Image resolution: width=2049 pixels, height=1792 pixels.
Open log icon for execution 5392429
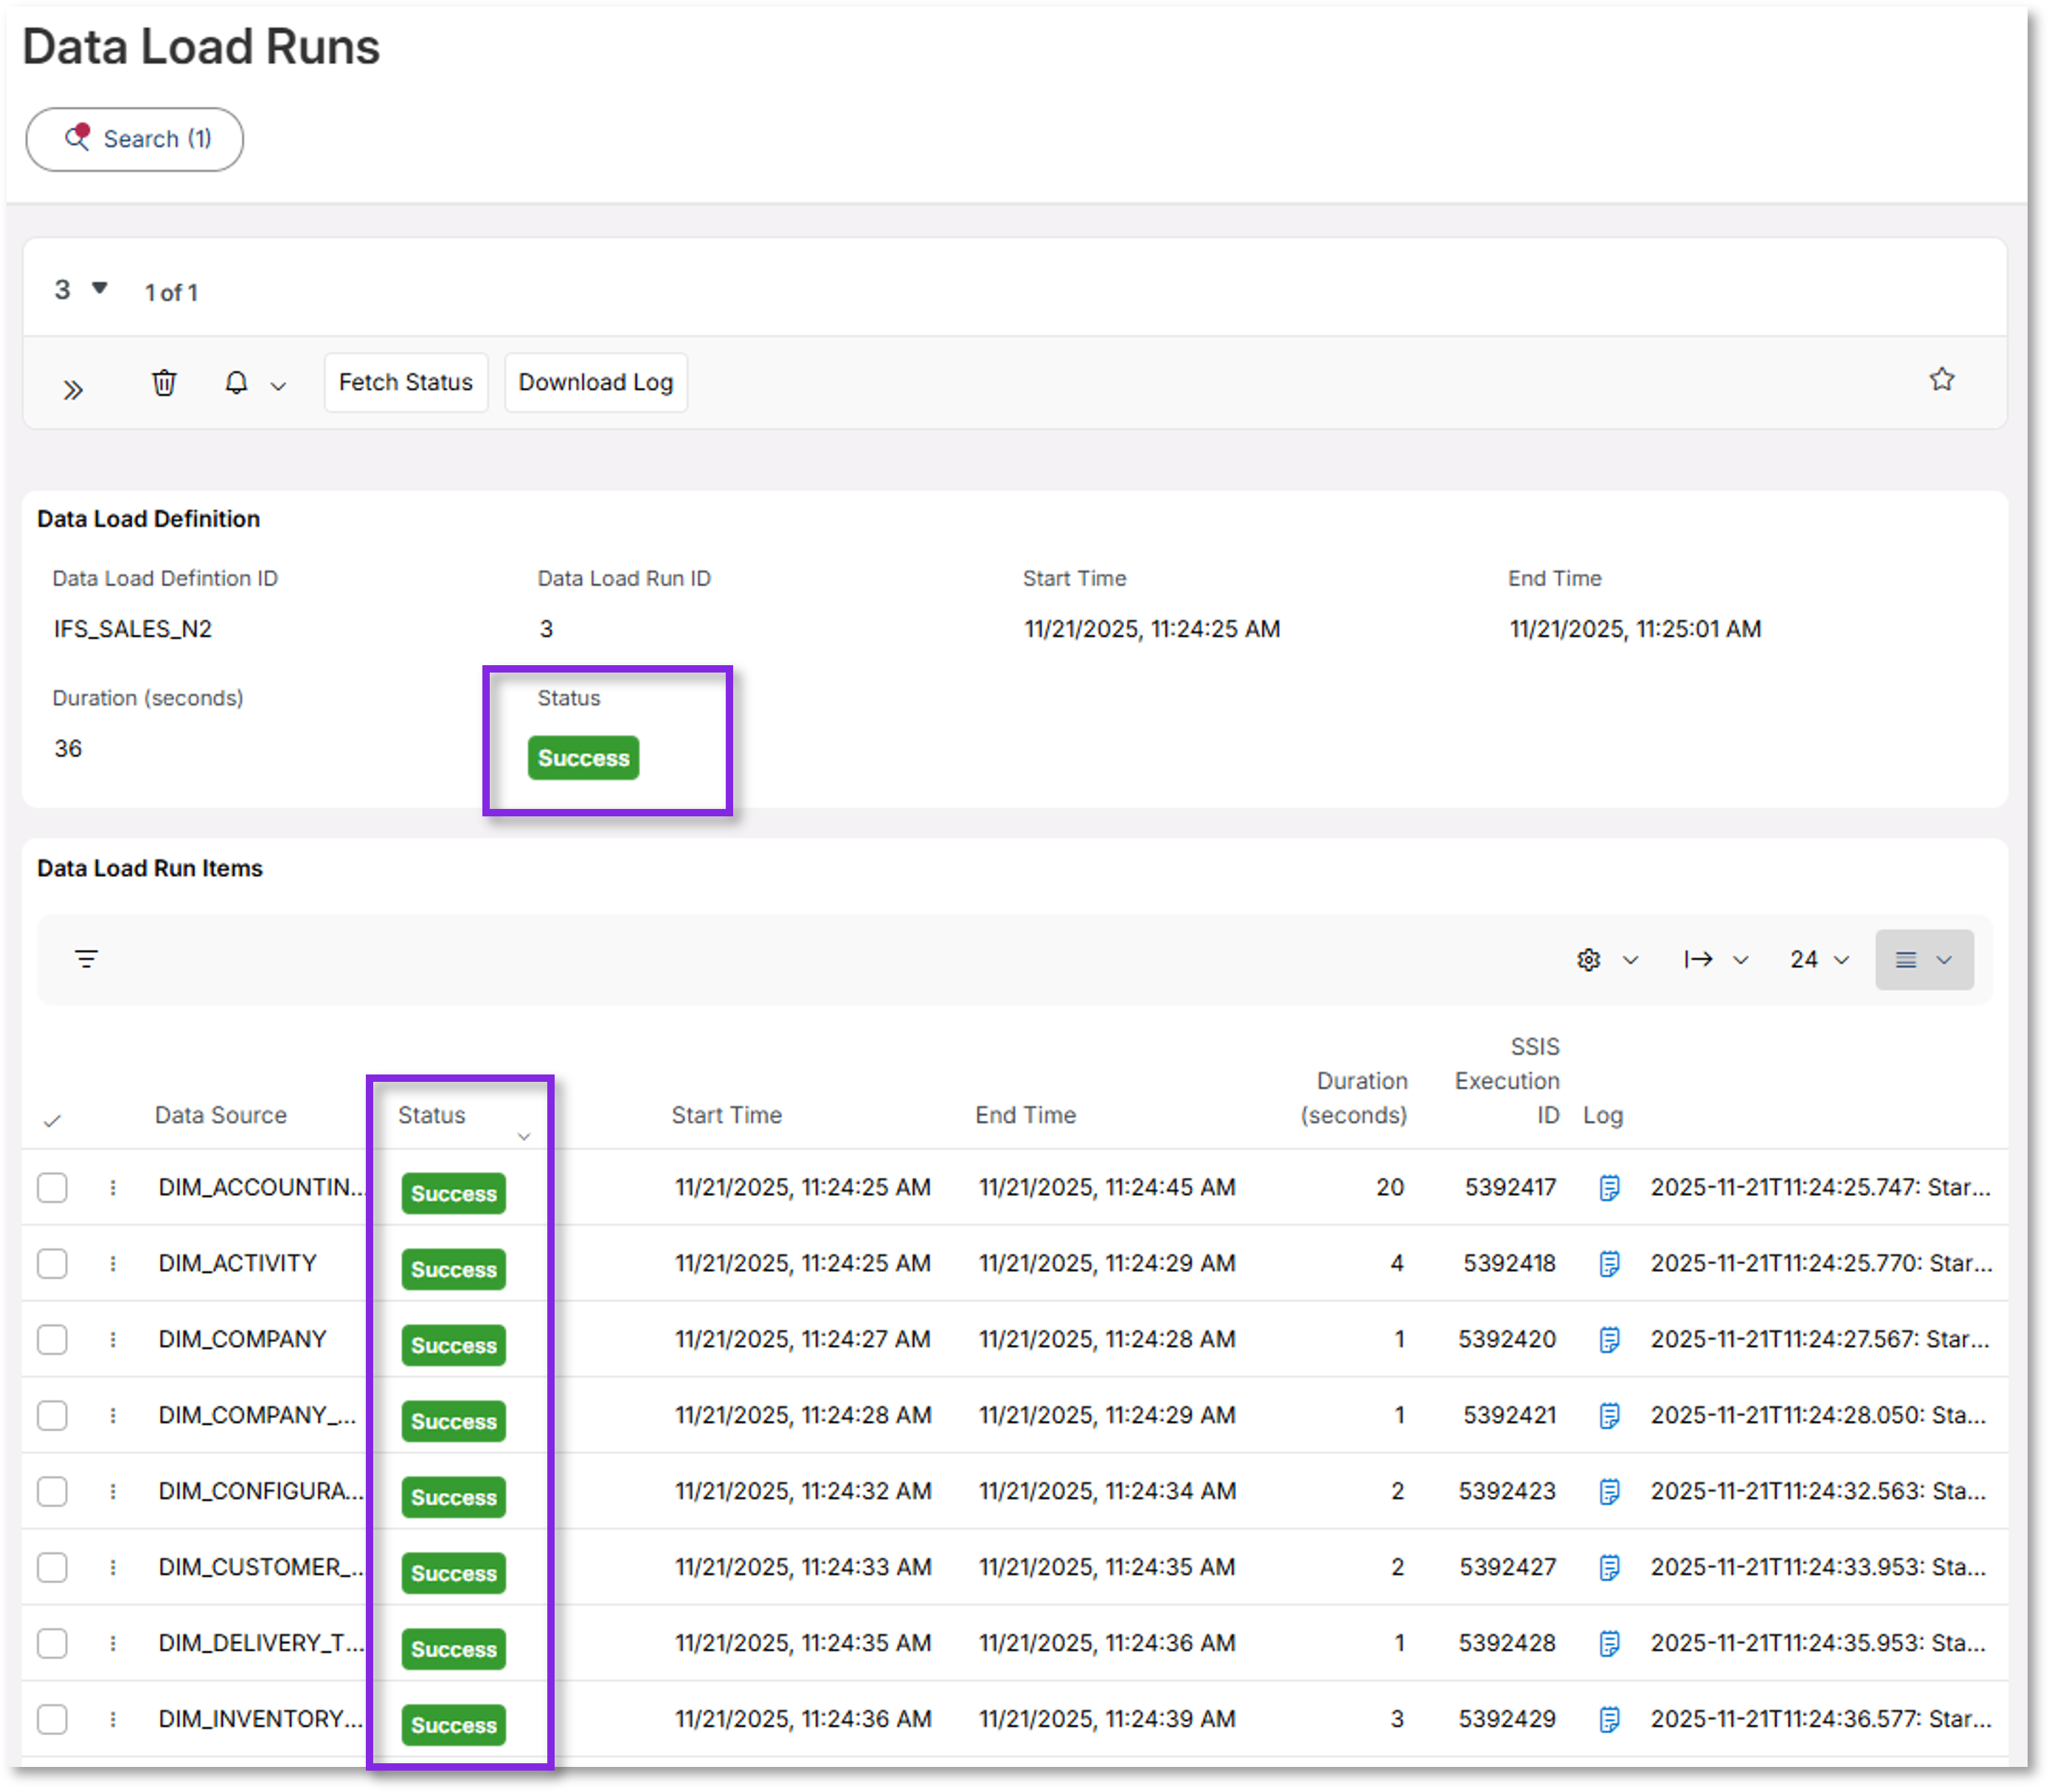tap(1609, 1720)
